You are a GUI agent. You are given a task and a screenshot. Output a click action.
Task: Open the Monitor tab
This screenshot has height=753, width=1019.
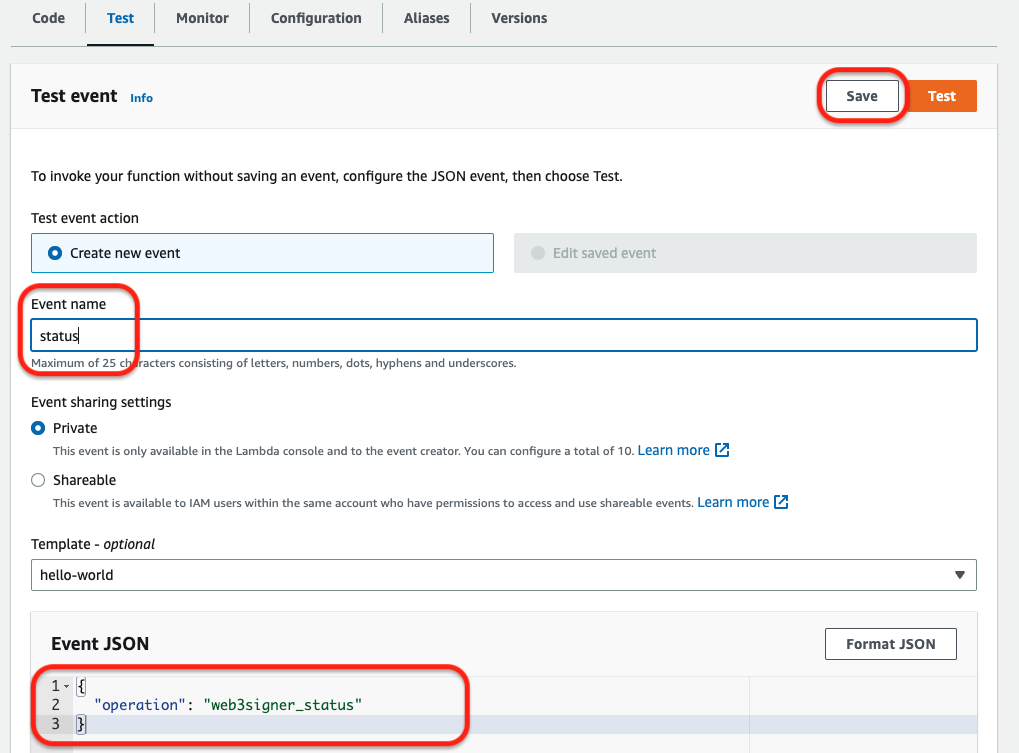point(202,18)
